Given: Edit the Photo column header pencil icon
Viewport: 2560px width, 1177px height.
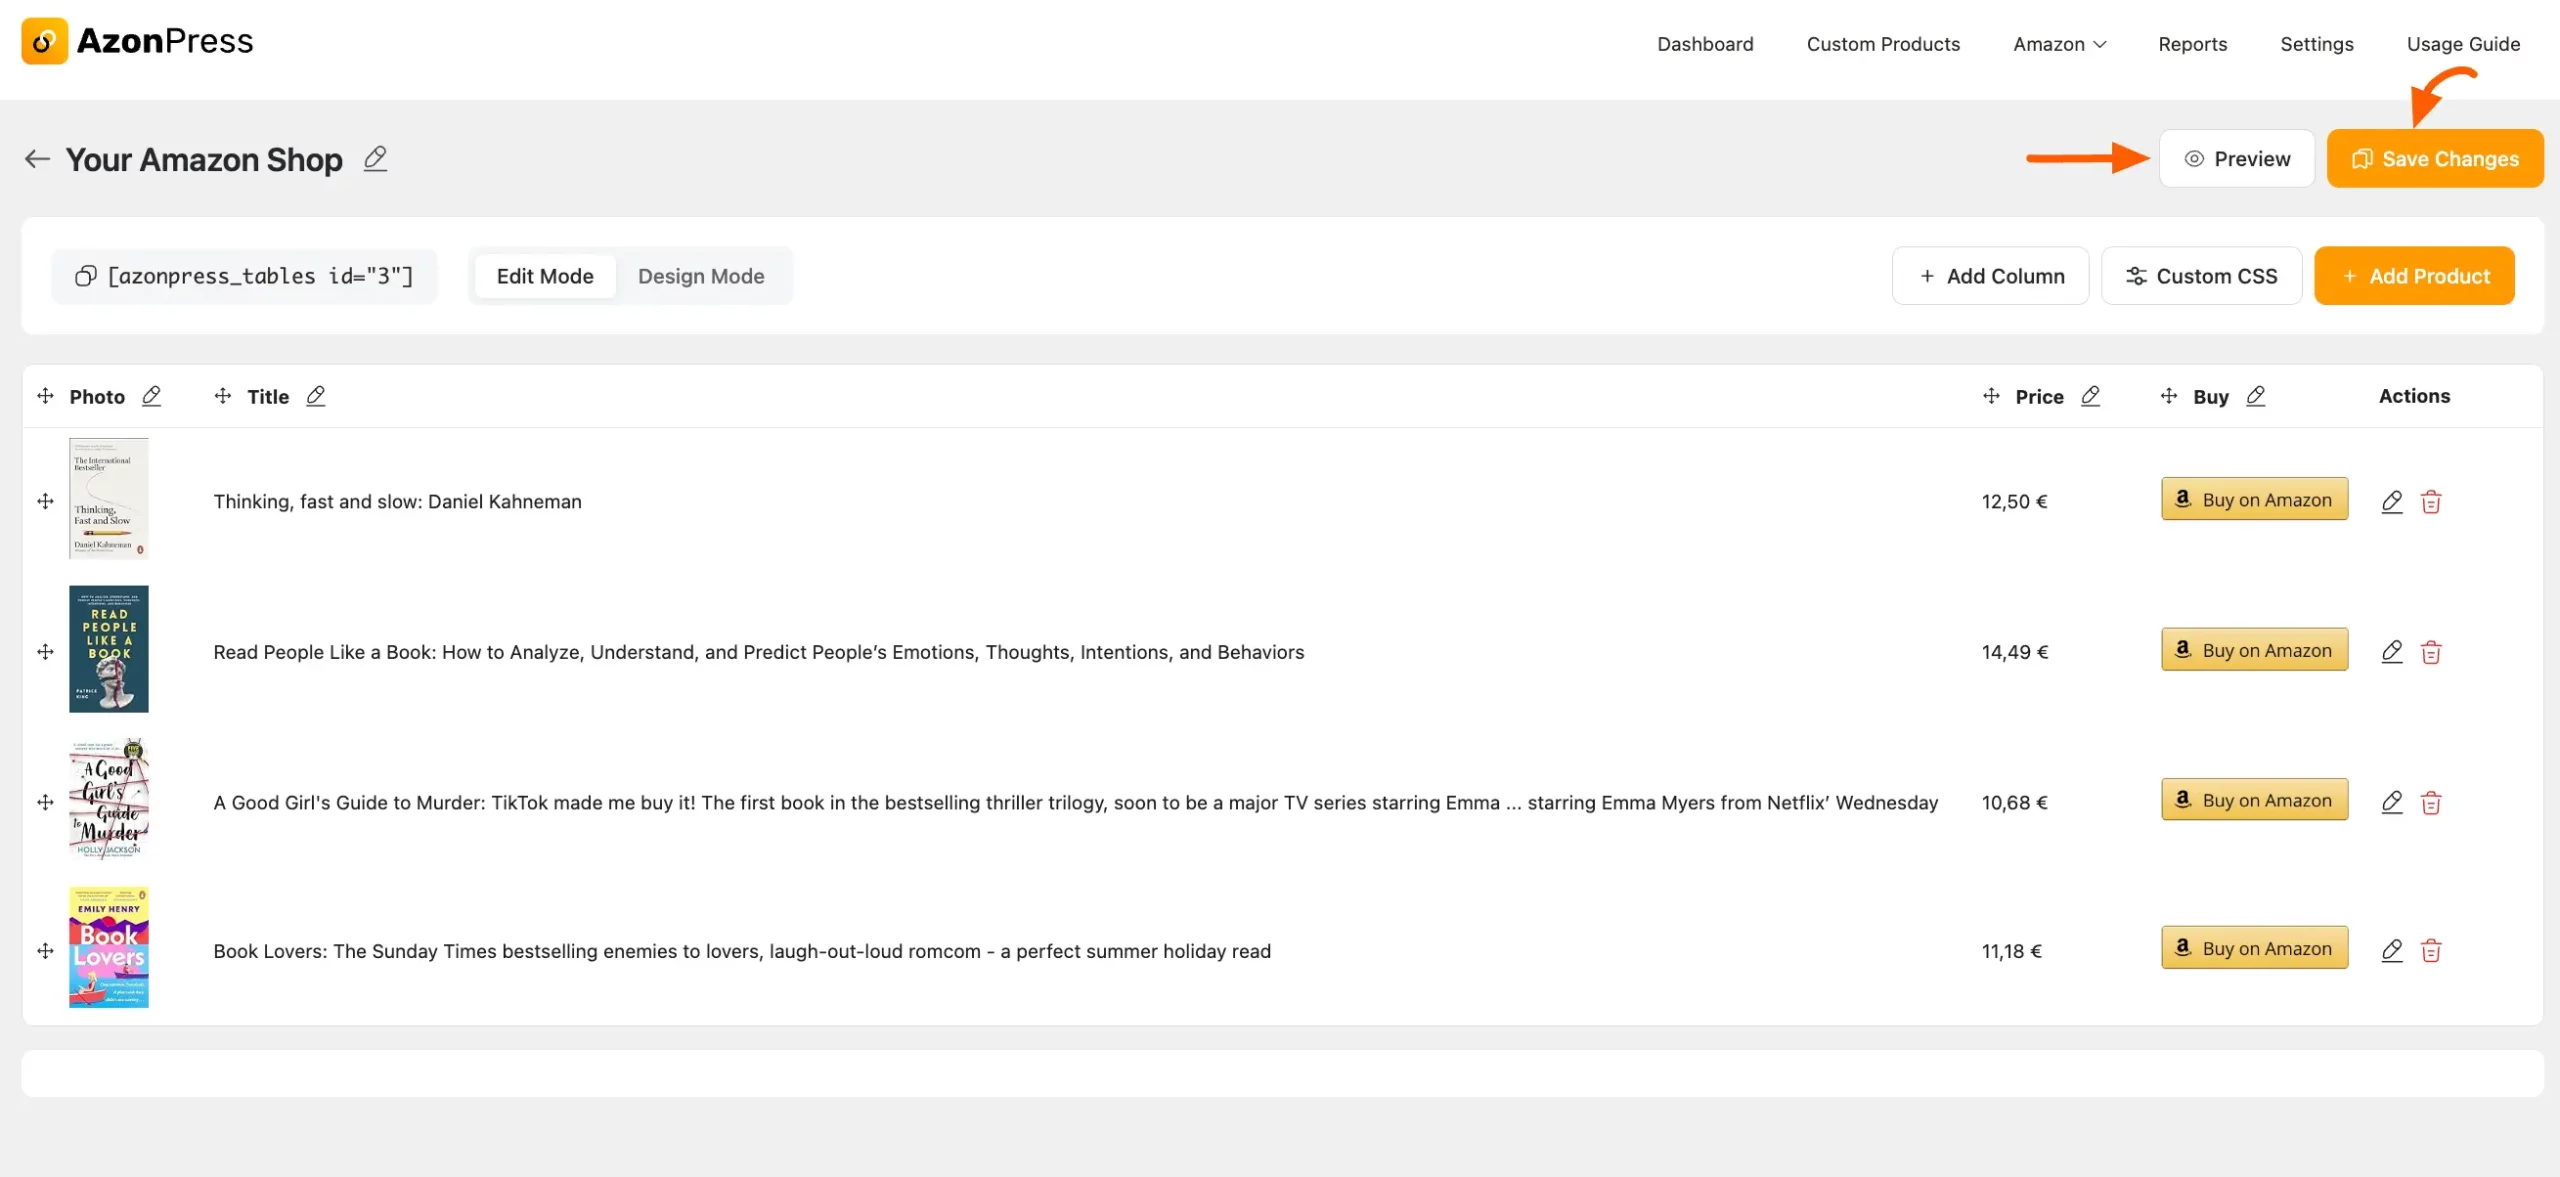Looking at the screenshot, I should pos(152,396).
